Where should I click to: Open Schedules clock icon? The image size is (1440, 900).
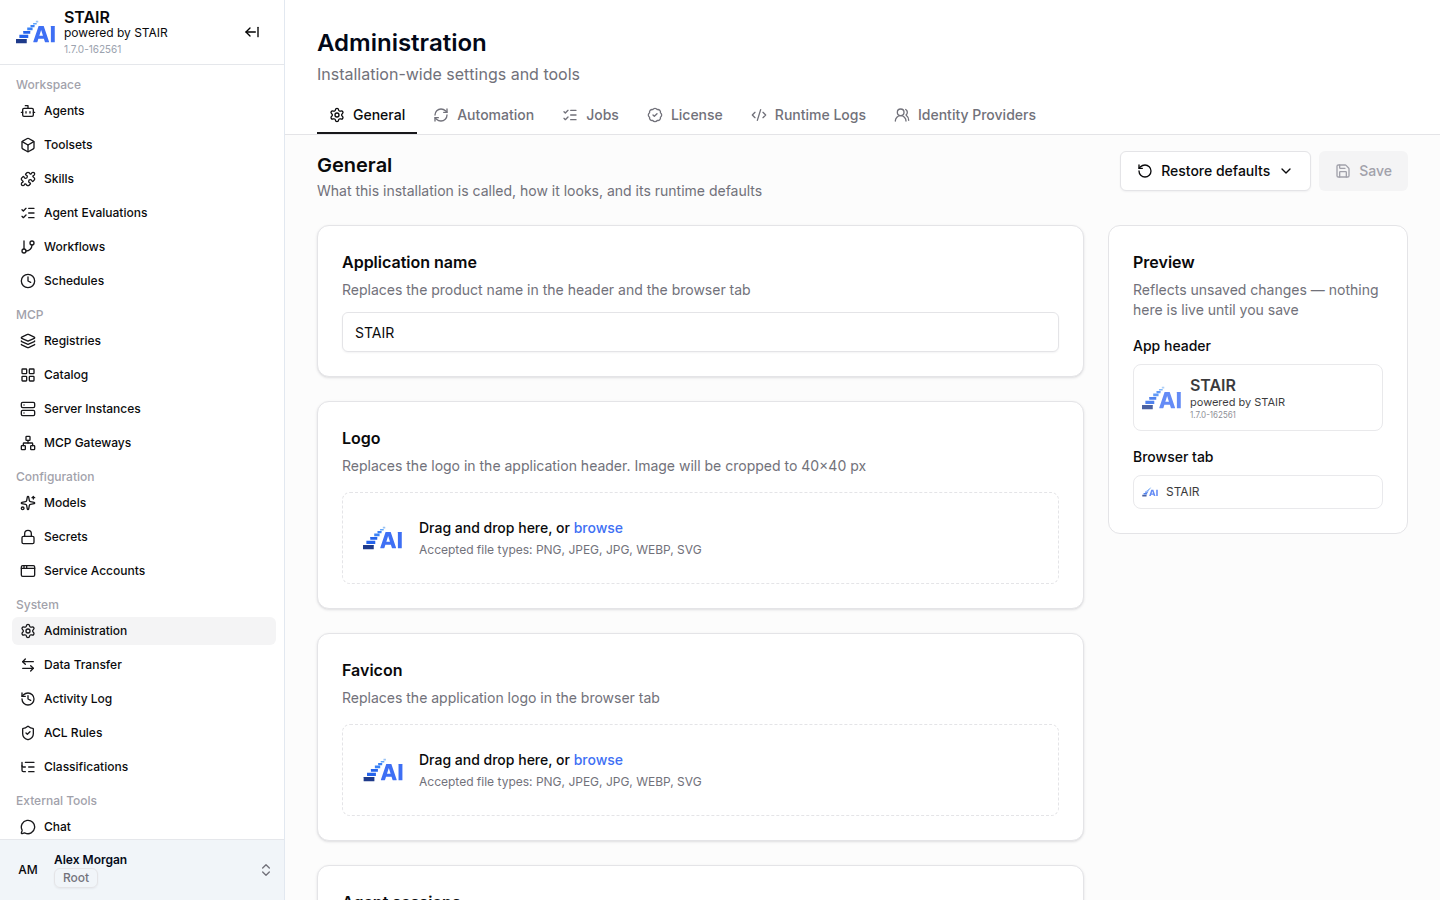click(x=28, y=281)
